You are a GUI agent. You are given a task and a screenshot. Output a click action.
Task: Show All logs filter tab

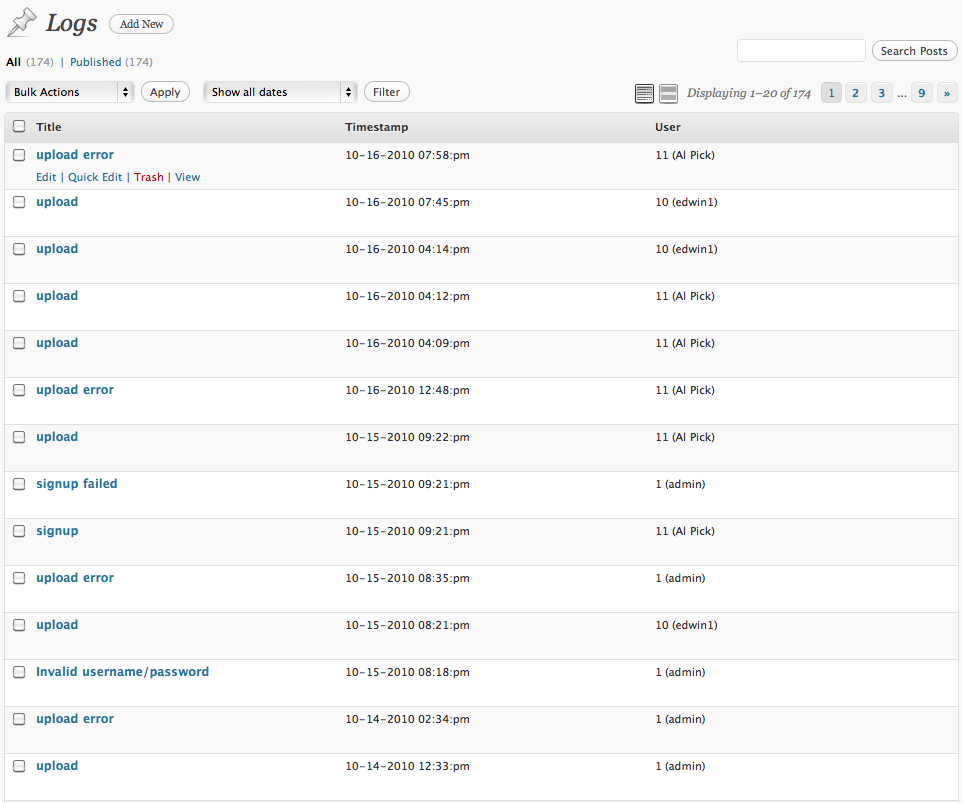13,62
